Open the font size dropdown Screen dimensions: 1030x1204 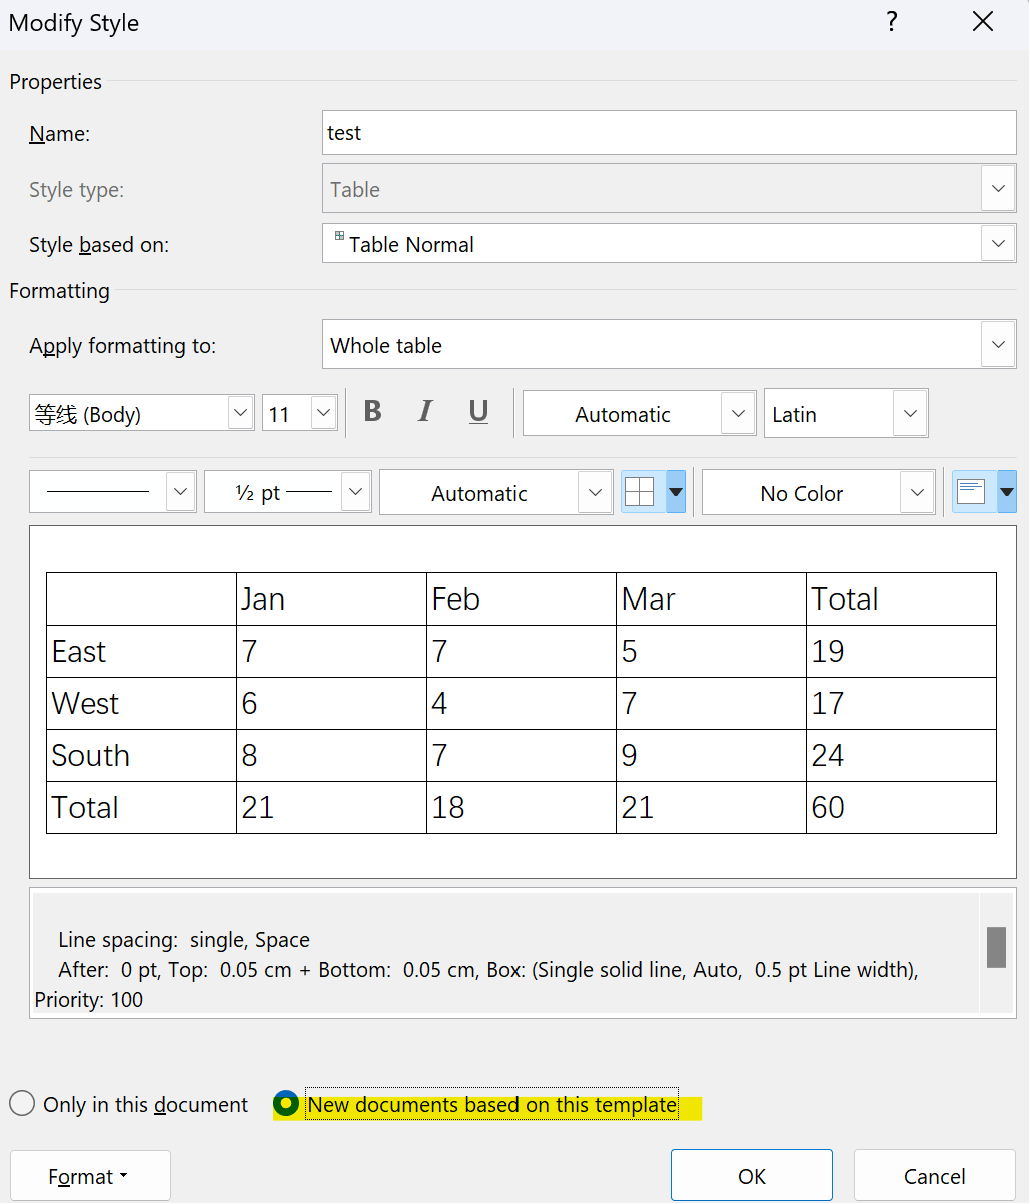(324, 413)
